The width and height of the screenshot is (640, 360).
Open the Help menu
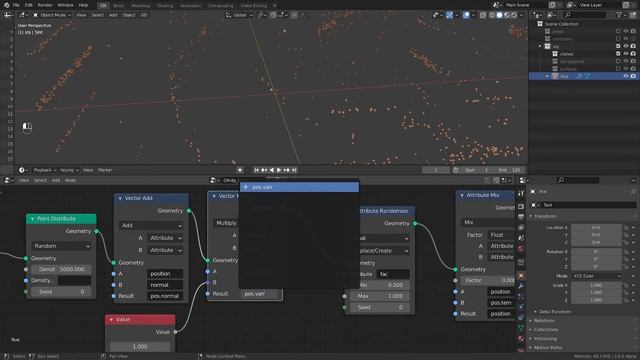(83, 5)
